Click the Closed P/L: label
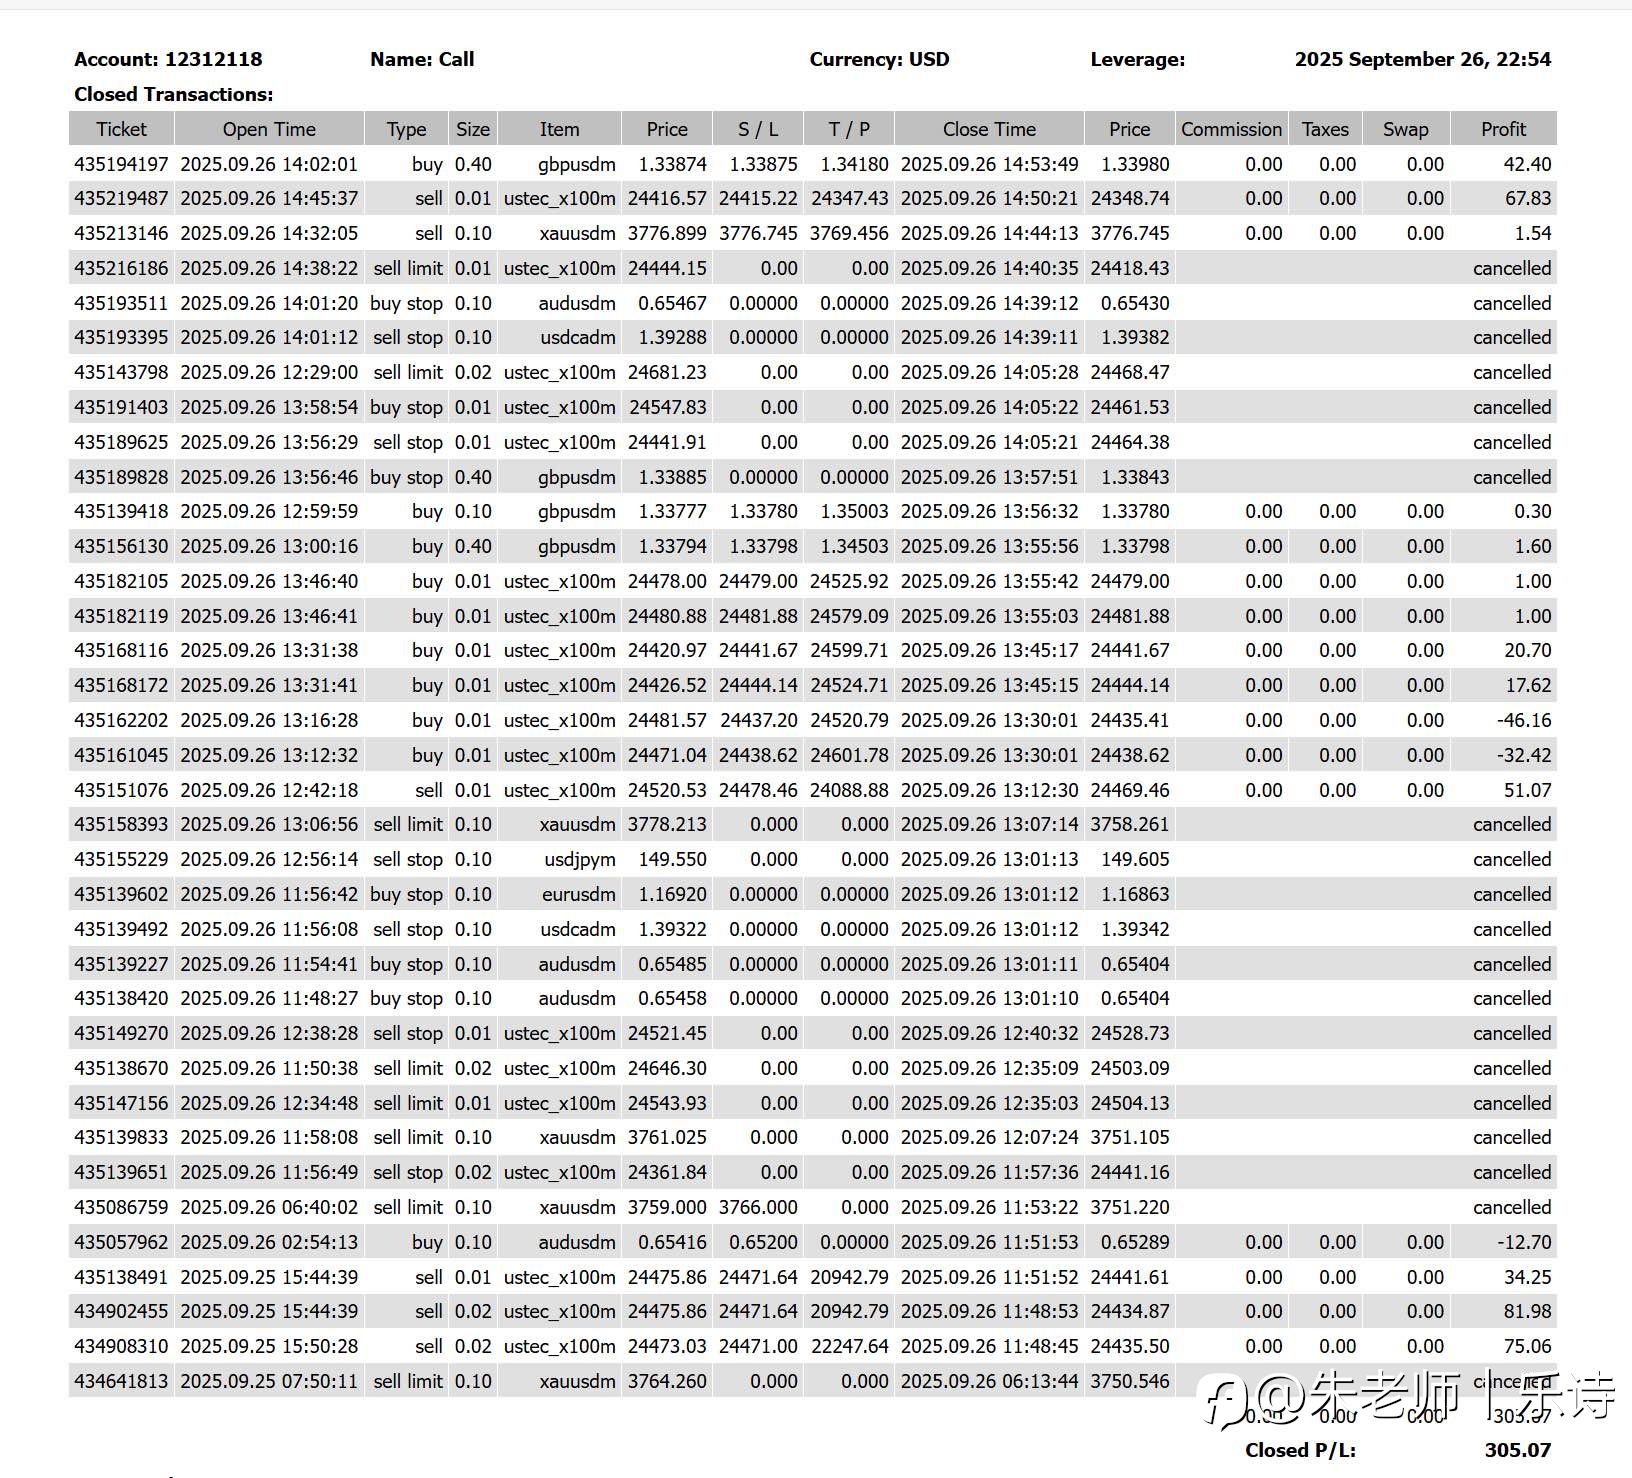 tap(1300, 1450)
